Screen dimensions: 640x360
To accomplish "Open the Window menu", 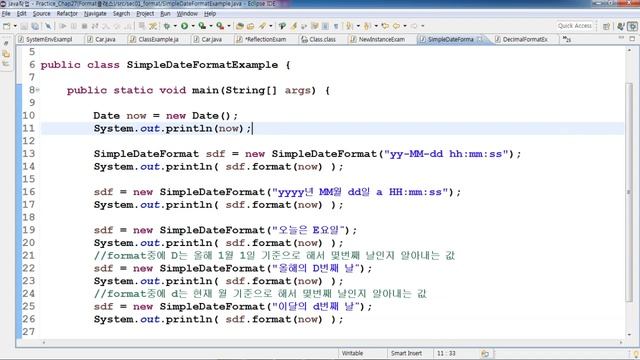I will [187, 13].
